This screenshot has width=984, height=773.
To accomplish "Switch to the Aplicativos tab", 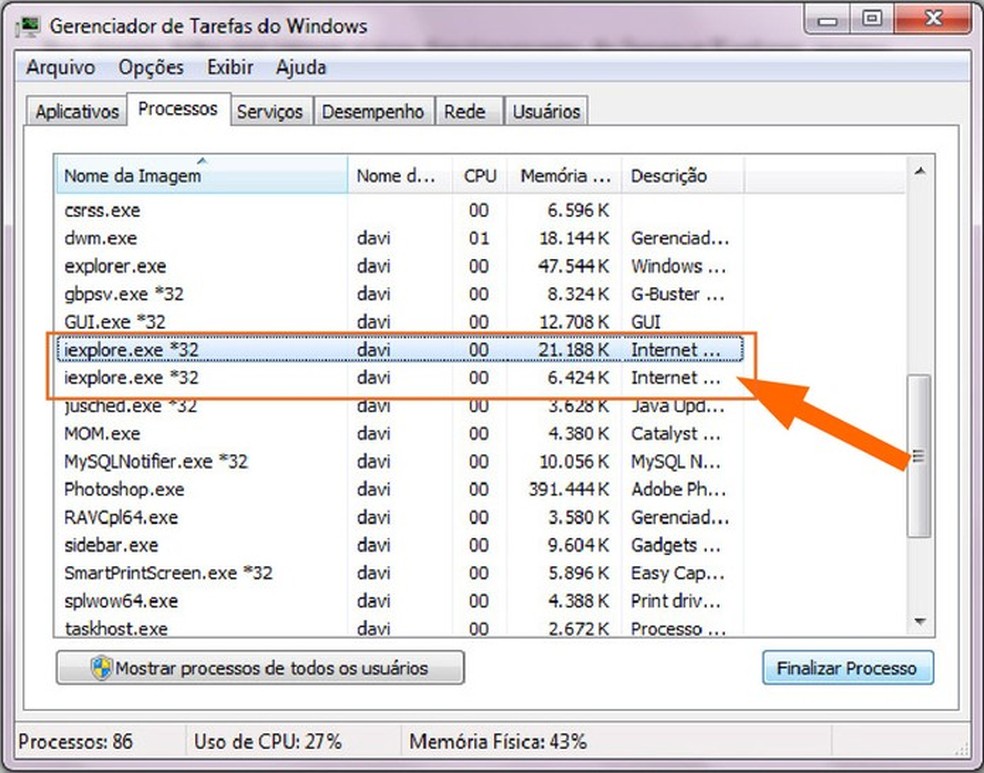I will pos(75,111).
